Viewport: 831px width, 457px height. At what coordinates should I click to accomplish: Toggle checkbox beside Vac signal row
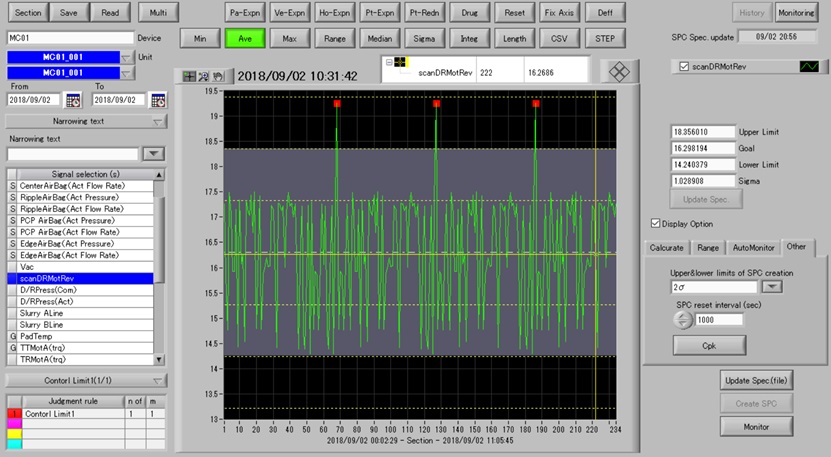(13, 267)
